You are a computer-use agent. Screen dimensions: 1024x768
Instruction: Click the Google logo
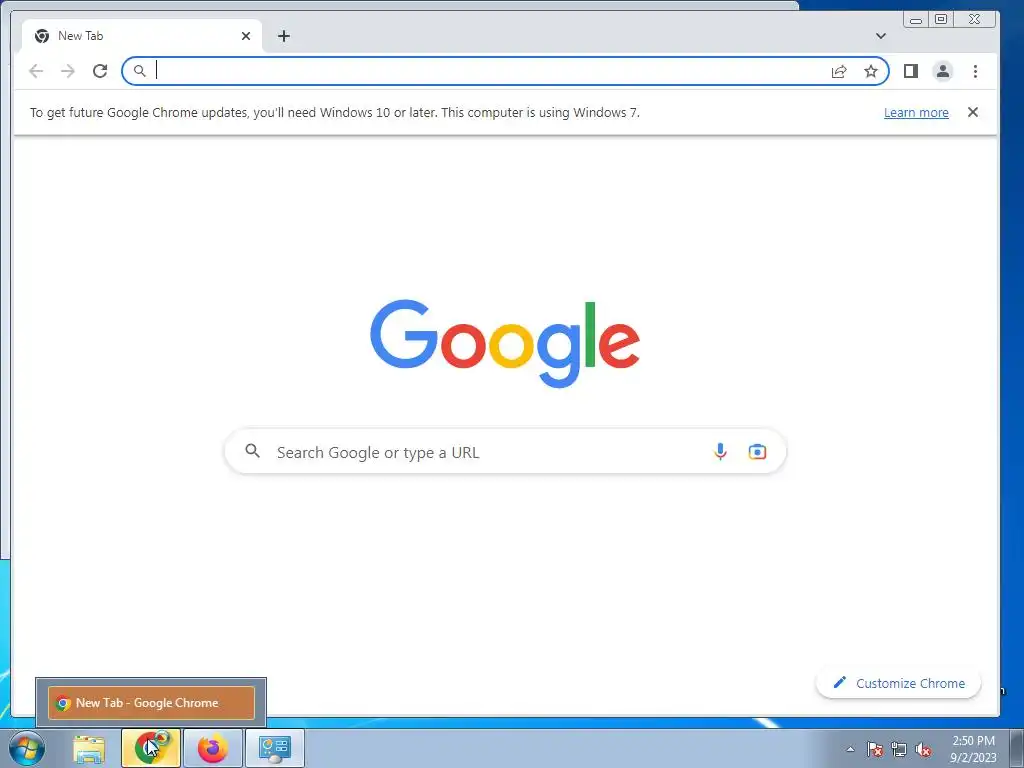pyautogui.click(x=505, y=343)
